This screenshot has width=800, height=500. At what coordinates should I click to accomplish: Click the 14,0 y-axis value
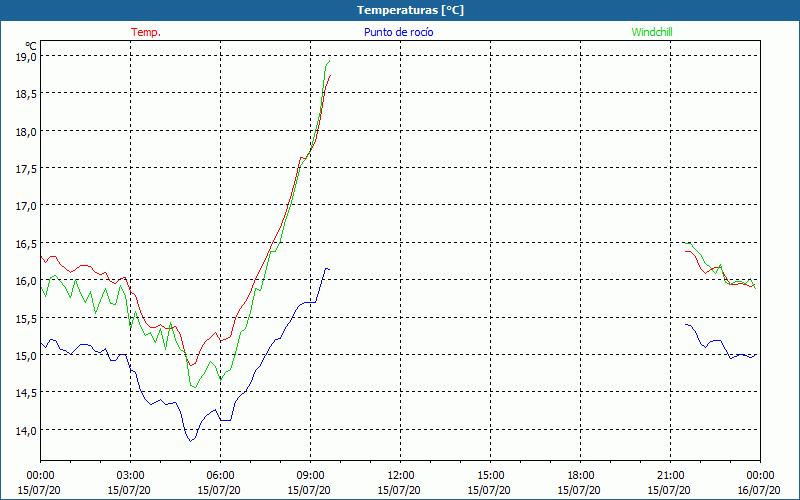point(26,430)
